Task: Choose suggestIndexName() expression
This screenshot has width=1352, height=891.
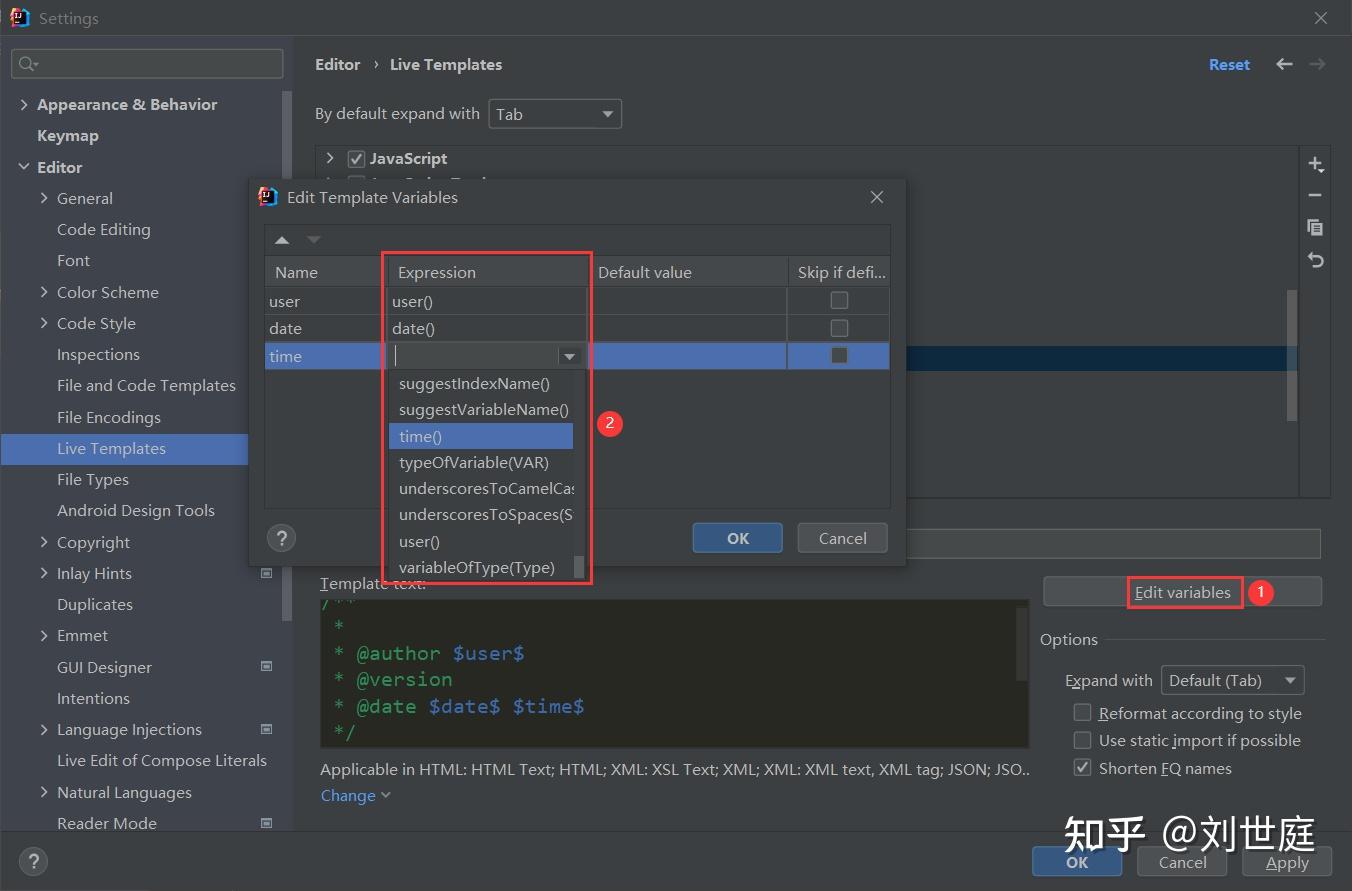Action: [x=480, y=383]
